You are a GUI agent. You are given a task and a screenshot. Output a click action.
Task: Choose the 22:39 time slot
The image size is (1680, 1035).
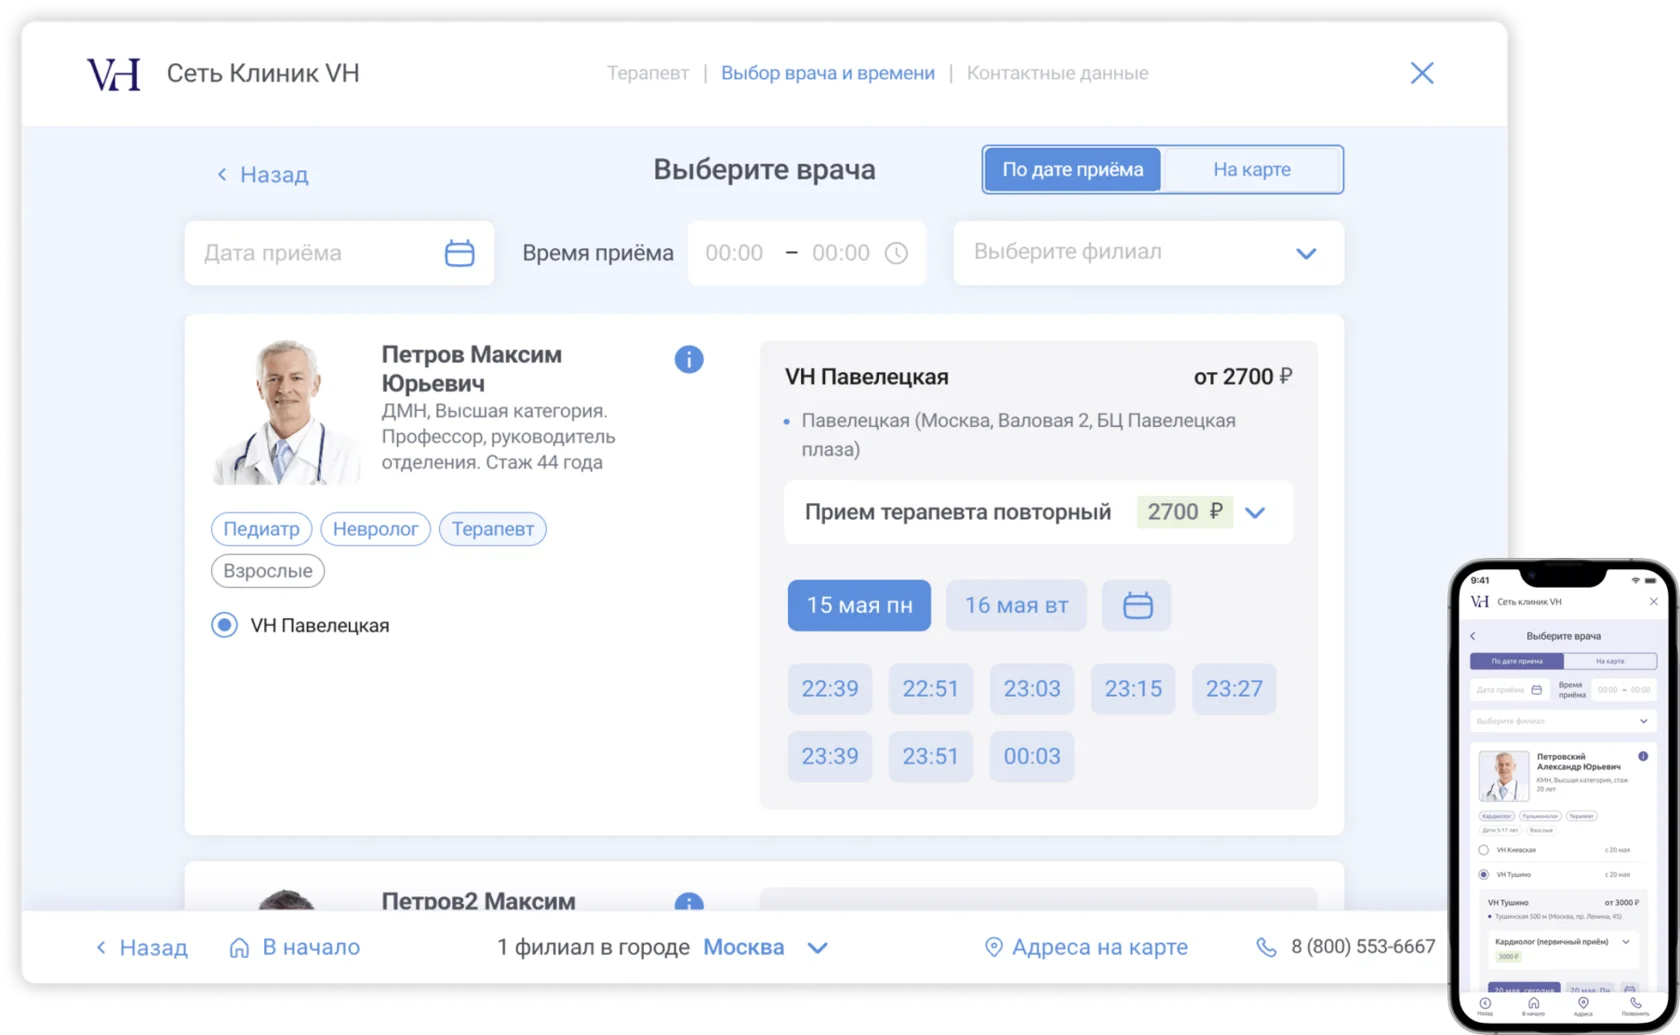coord(829,688)
